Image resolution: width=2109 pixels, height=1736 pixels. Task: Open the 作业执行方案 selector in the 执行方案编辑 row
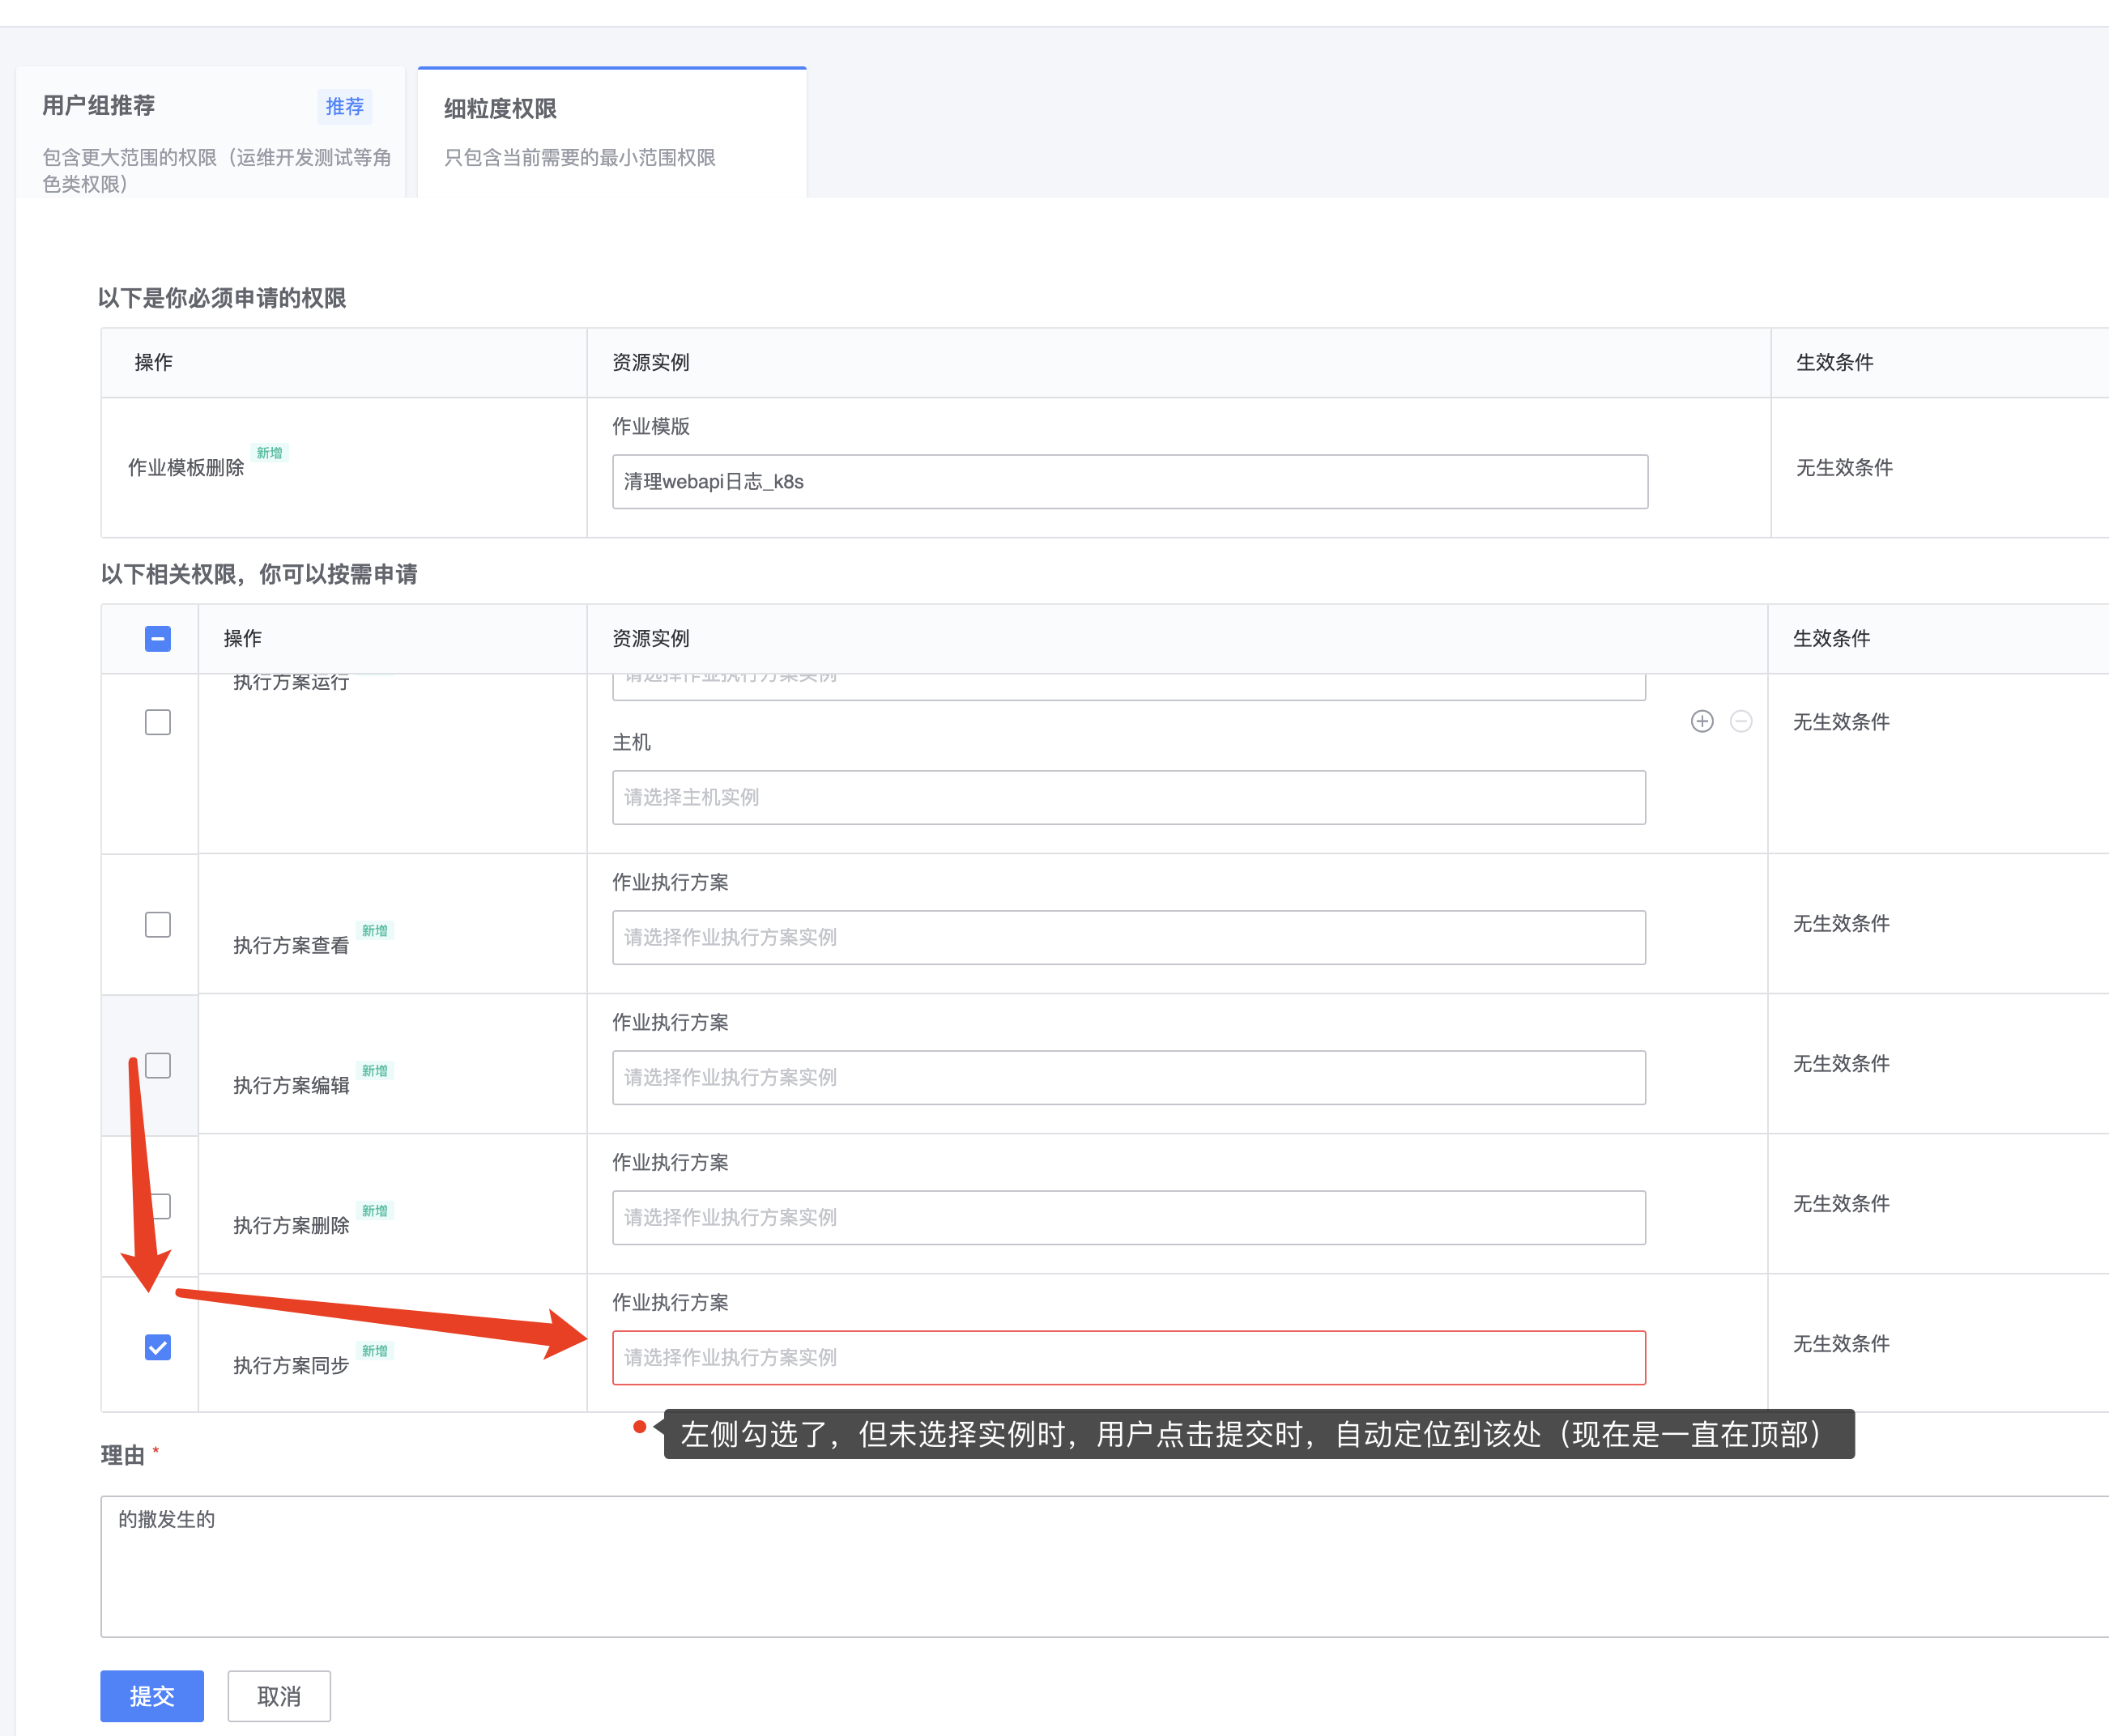[x=1128, y=1077]
